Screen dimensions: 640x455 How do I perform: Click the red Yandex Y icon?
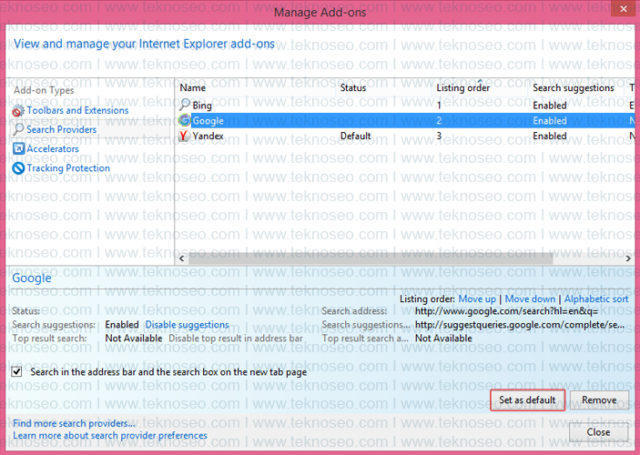184,135
